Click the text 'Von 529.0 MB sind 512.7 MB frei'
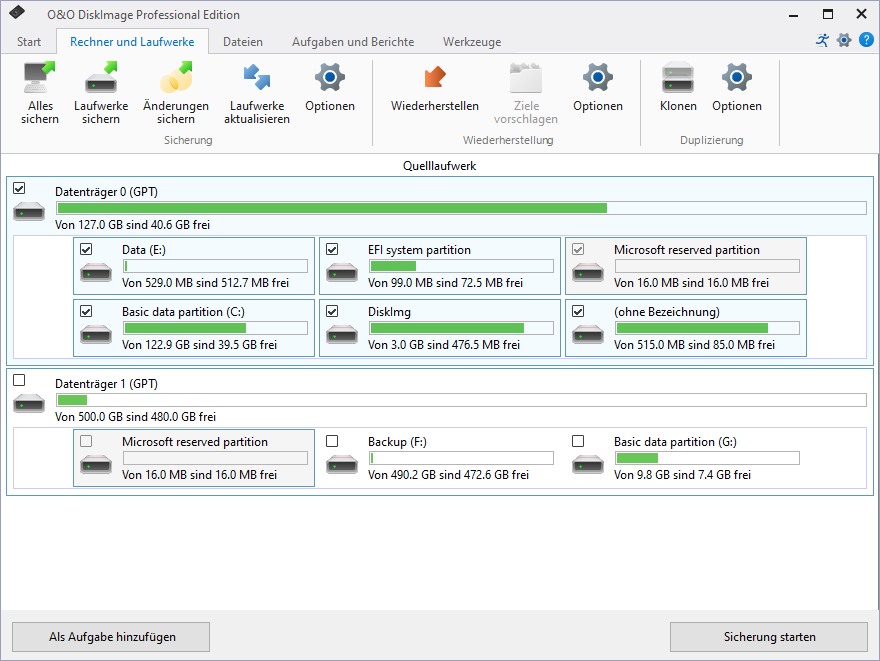This screenshot has width=880, height=661. tap(205, 283)
